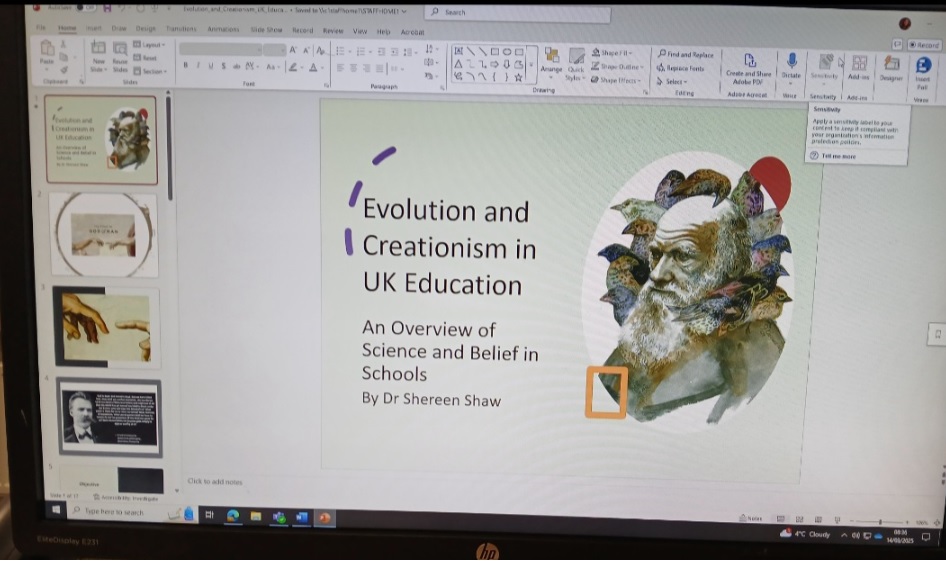Open Quick Styles gallery

(x=576, y=65)
